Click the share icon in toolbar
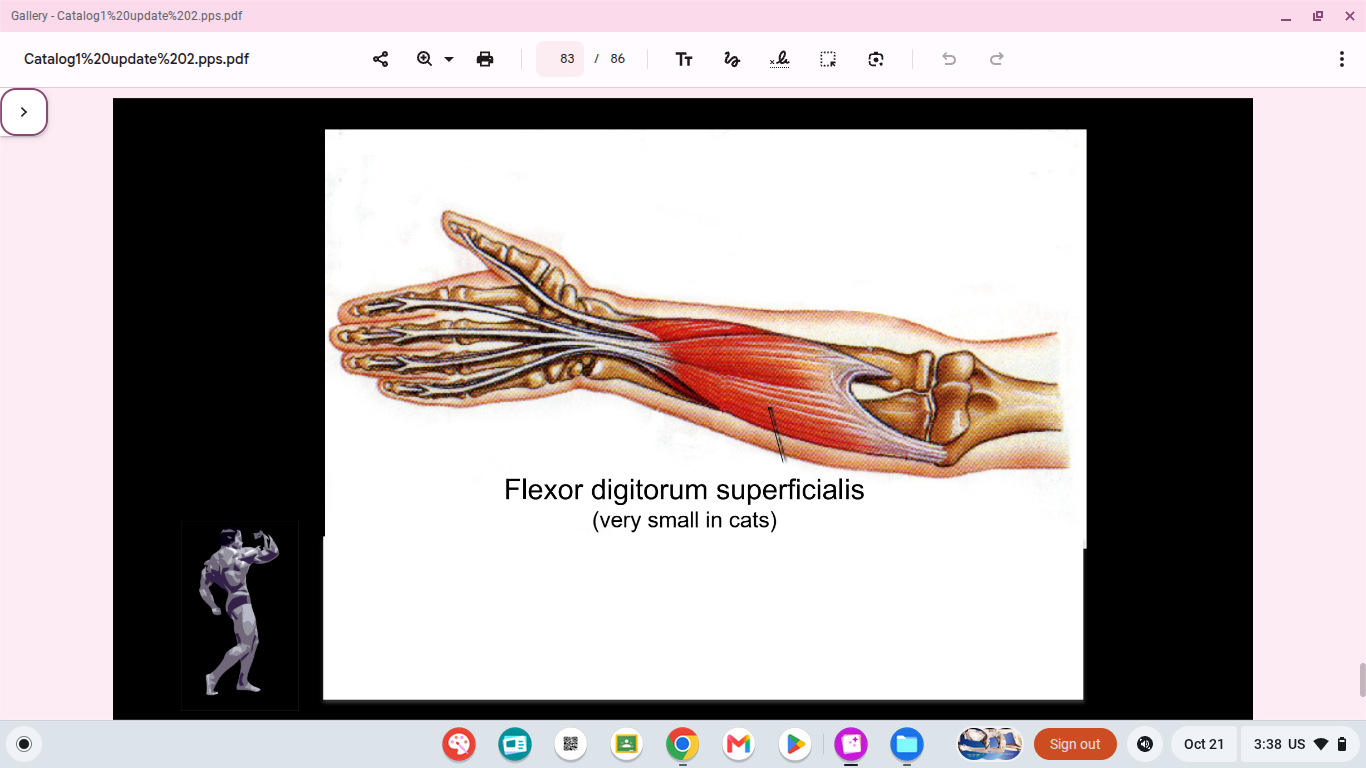The image size is (1366, 768). (x=380, y=59)
